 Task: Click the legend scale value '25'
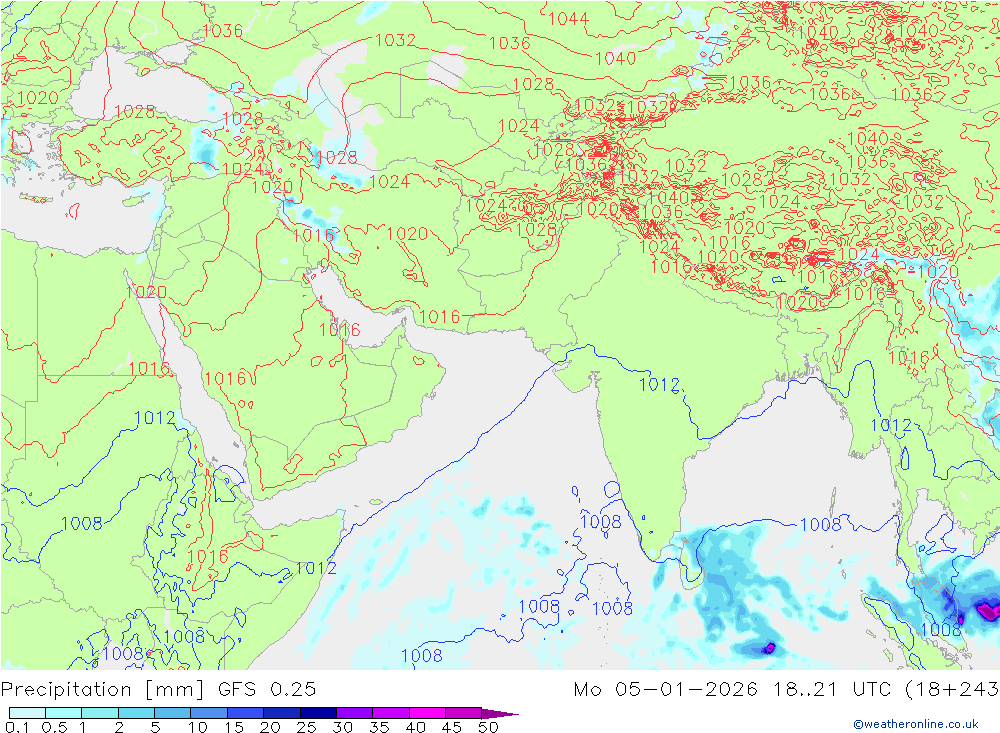(306, 727)
